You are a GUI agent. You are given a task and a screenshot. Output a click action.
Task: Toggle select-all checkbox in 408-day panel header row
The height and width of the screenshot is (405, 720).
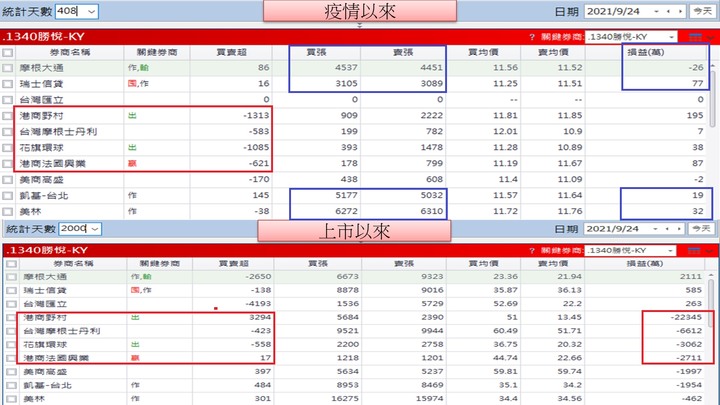(x=8, y=52)
